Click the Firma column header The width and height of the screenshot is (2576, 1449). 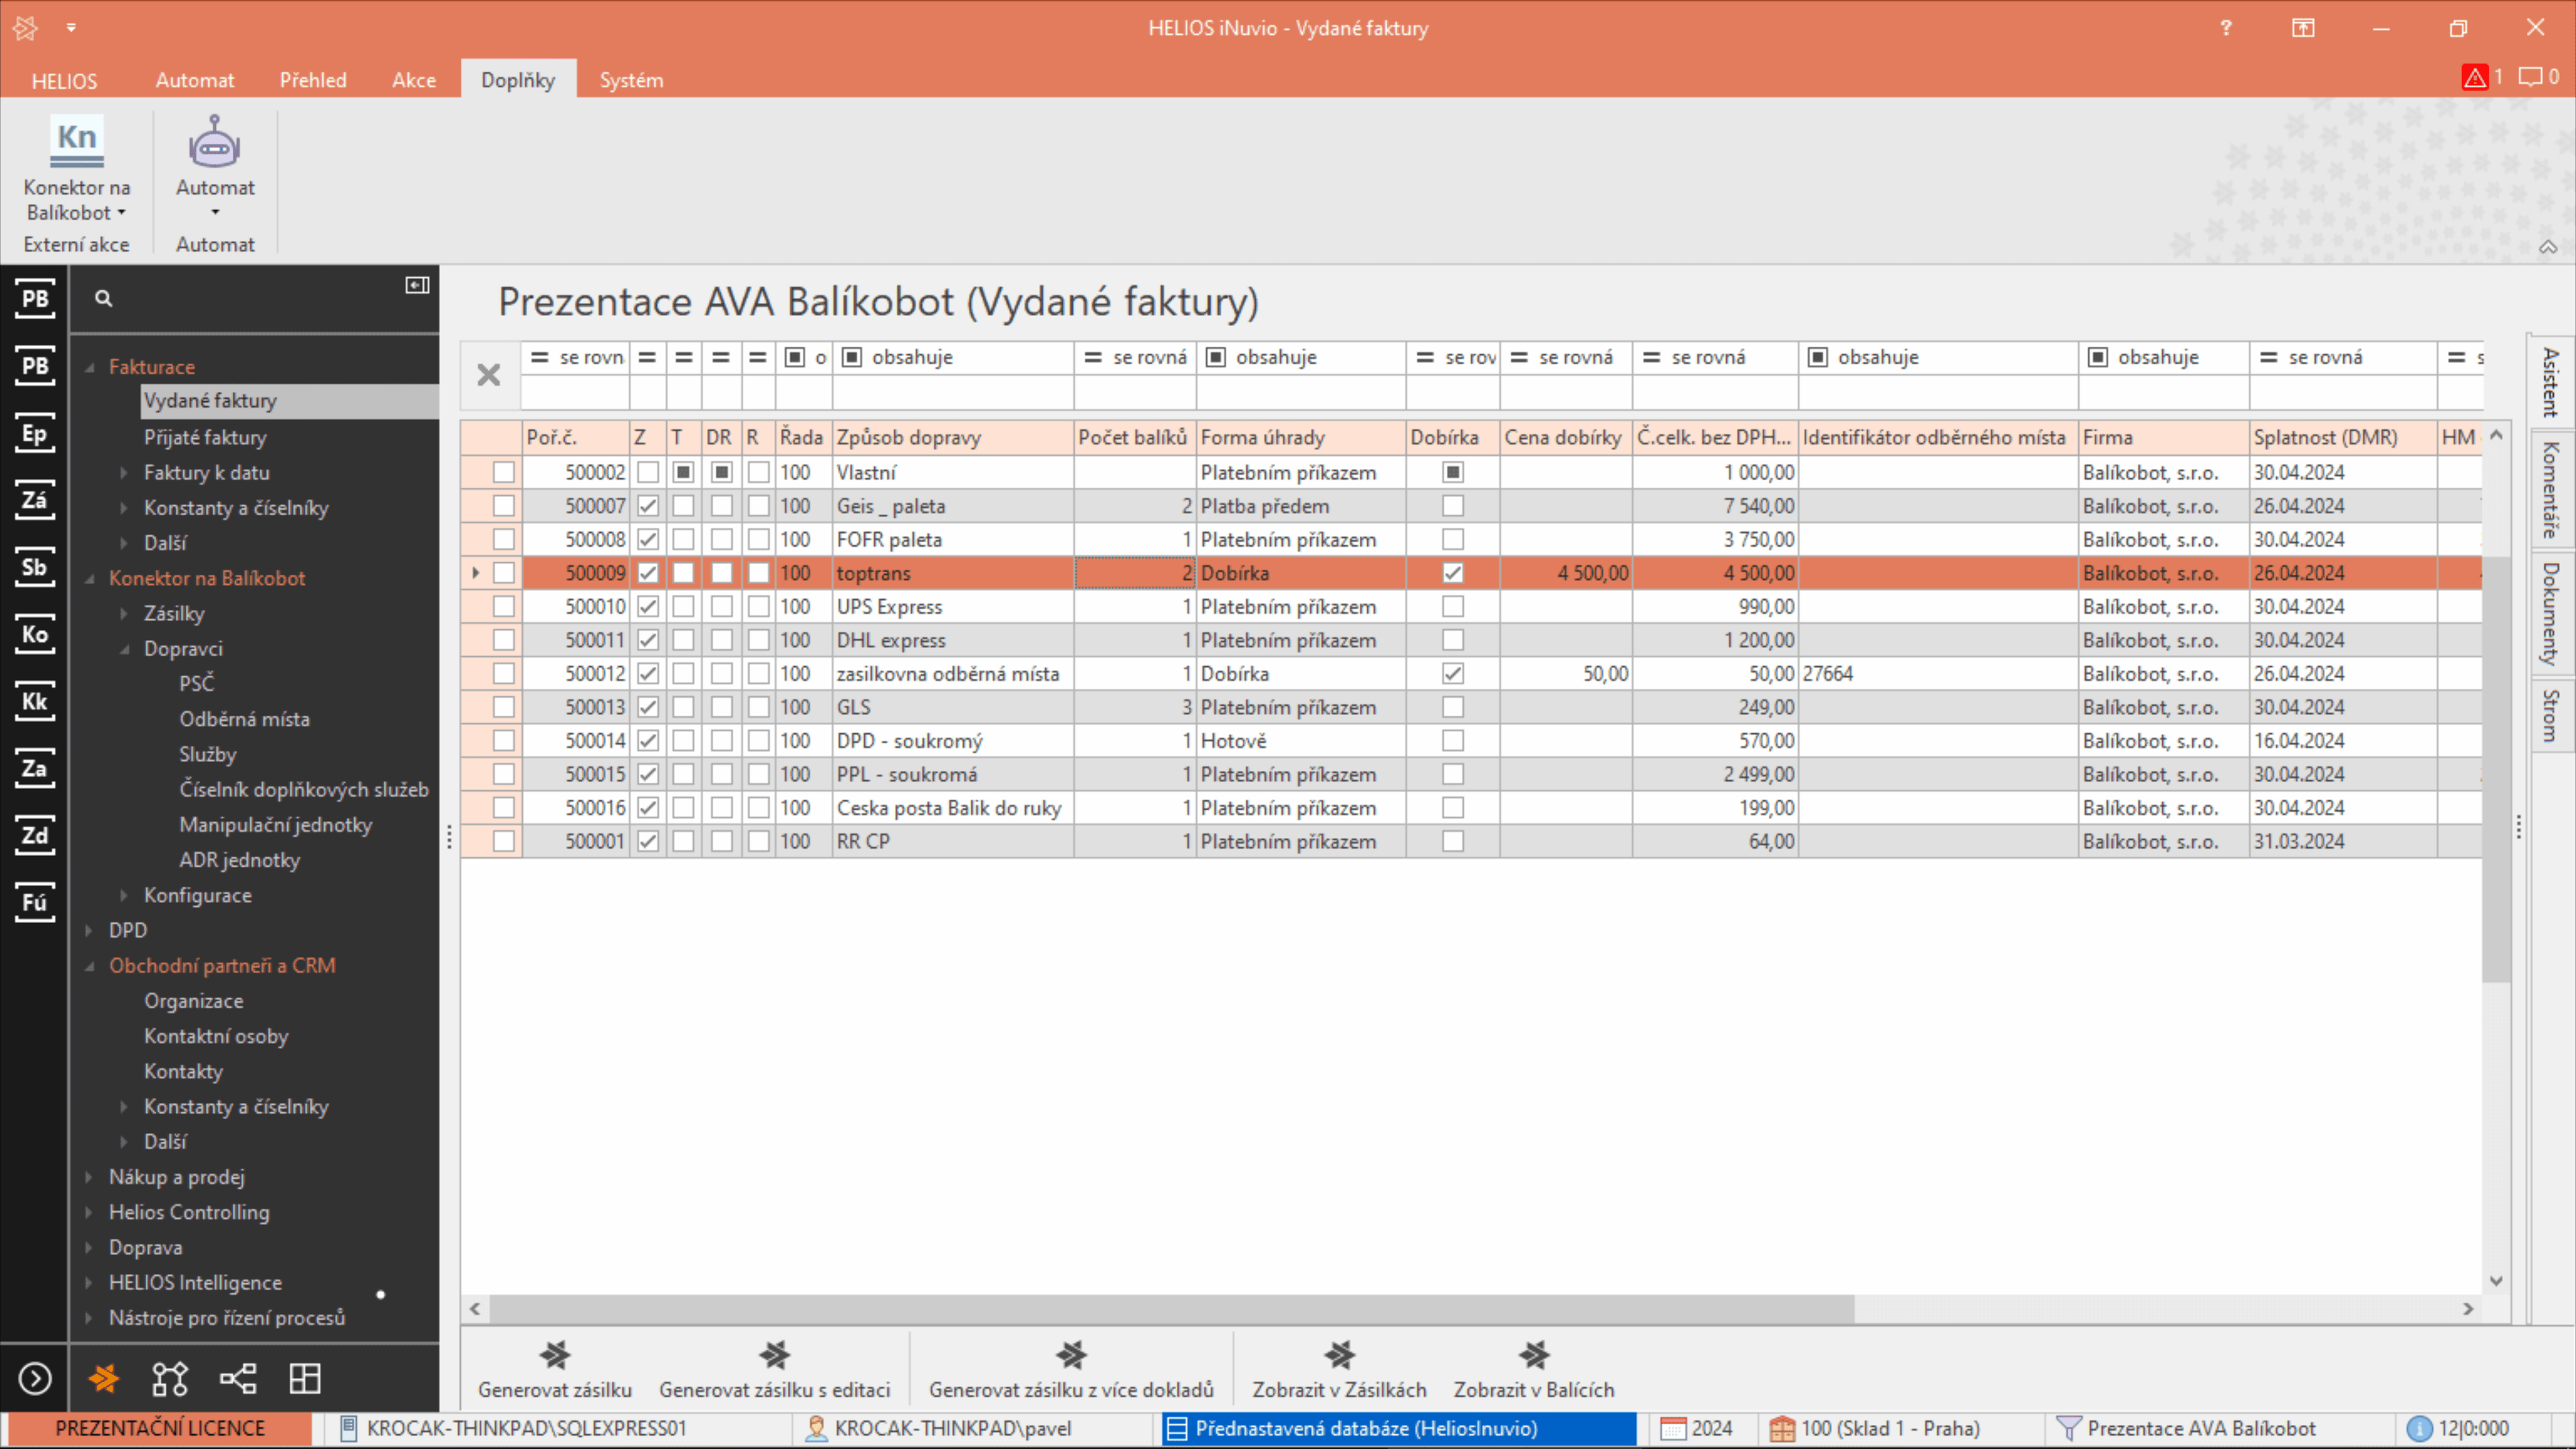2163,437
